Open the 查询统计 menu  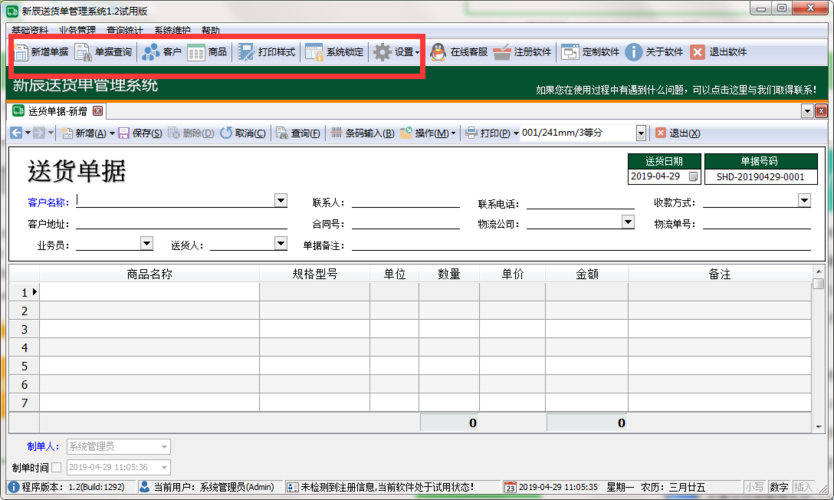pyautogui.click(x=125, y=31)
